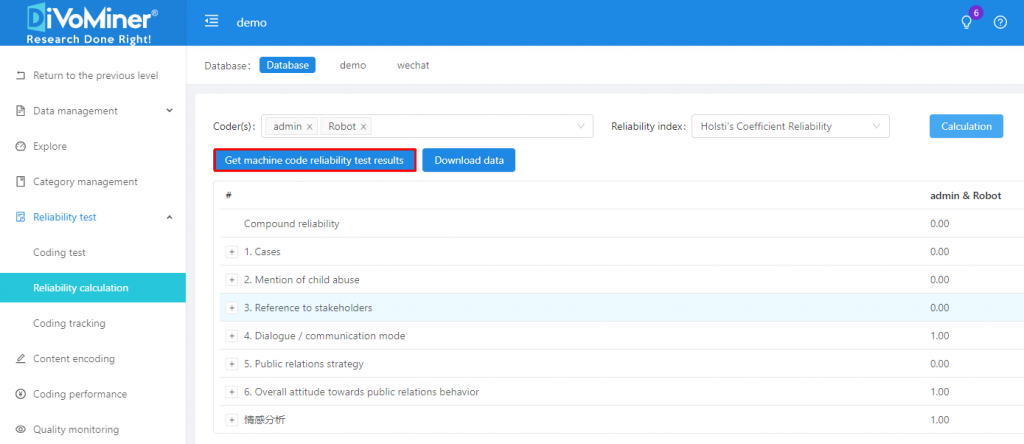The height and width of the screenshot is (444, 1024).
Task: Click the sidebar collapse hamburger icon
Action: tap(211, 22)
